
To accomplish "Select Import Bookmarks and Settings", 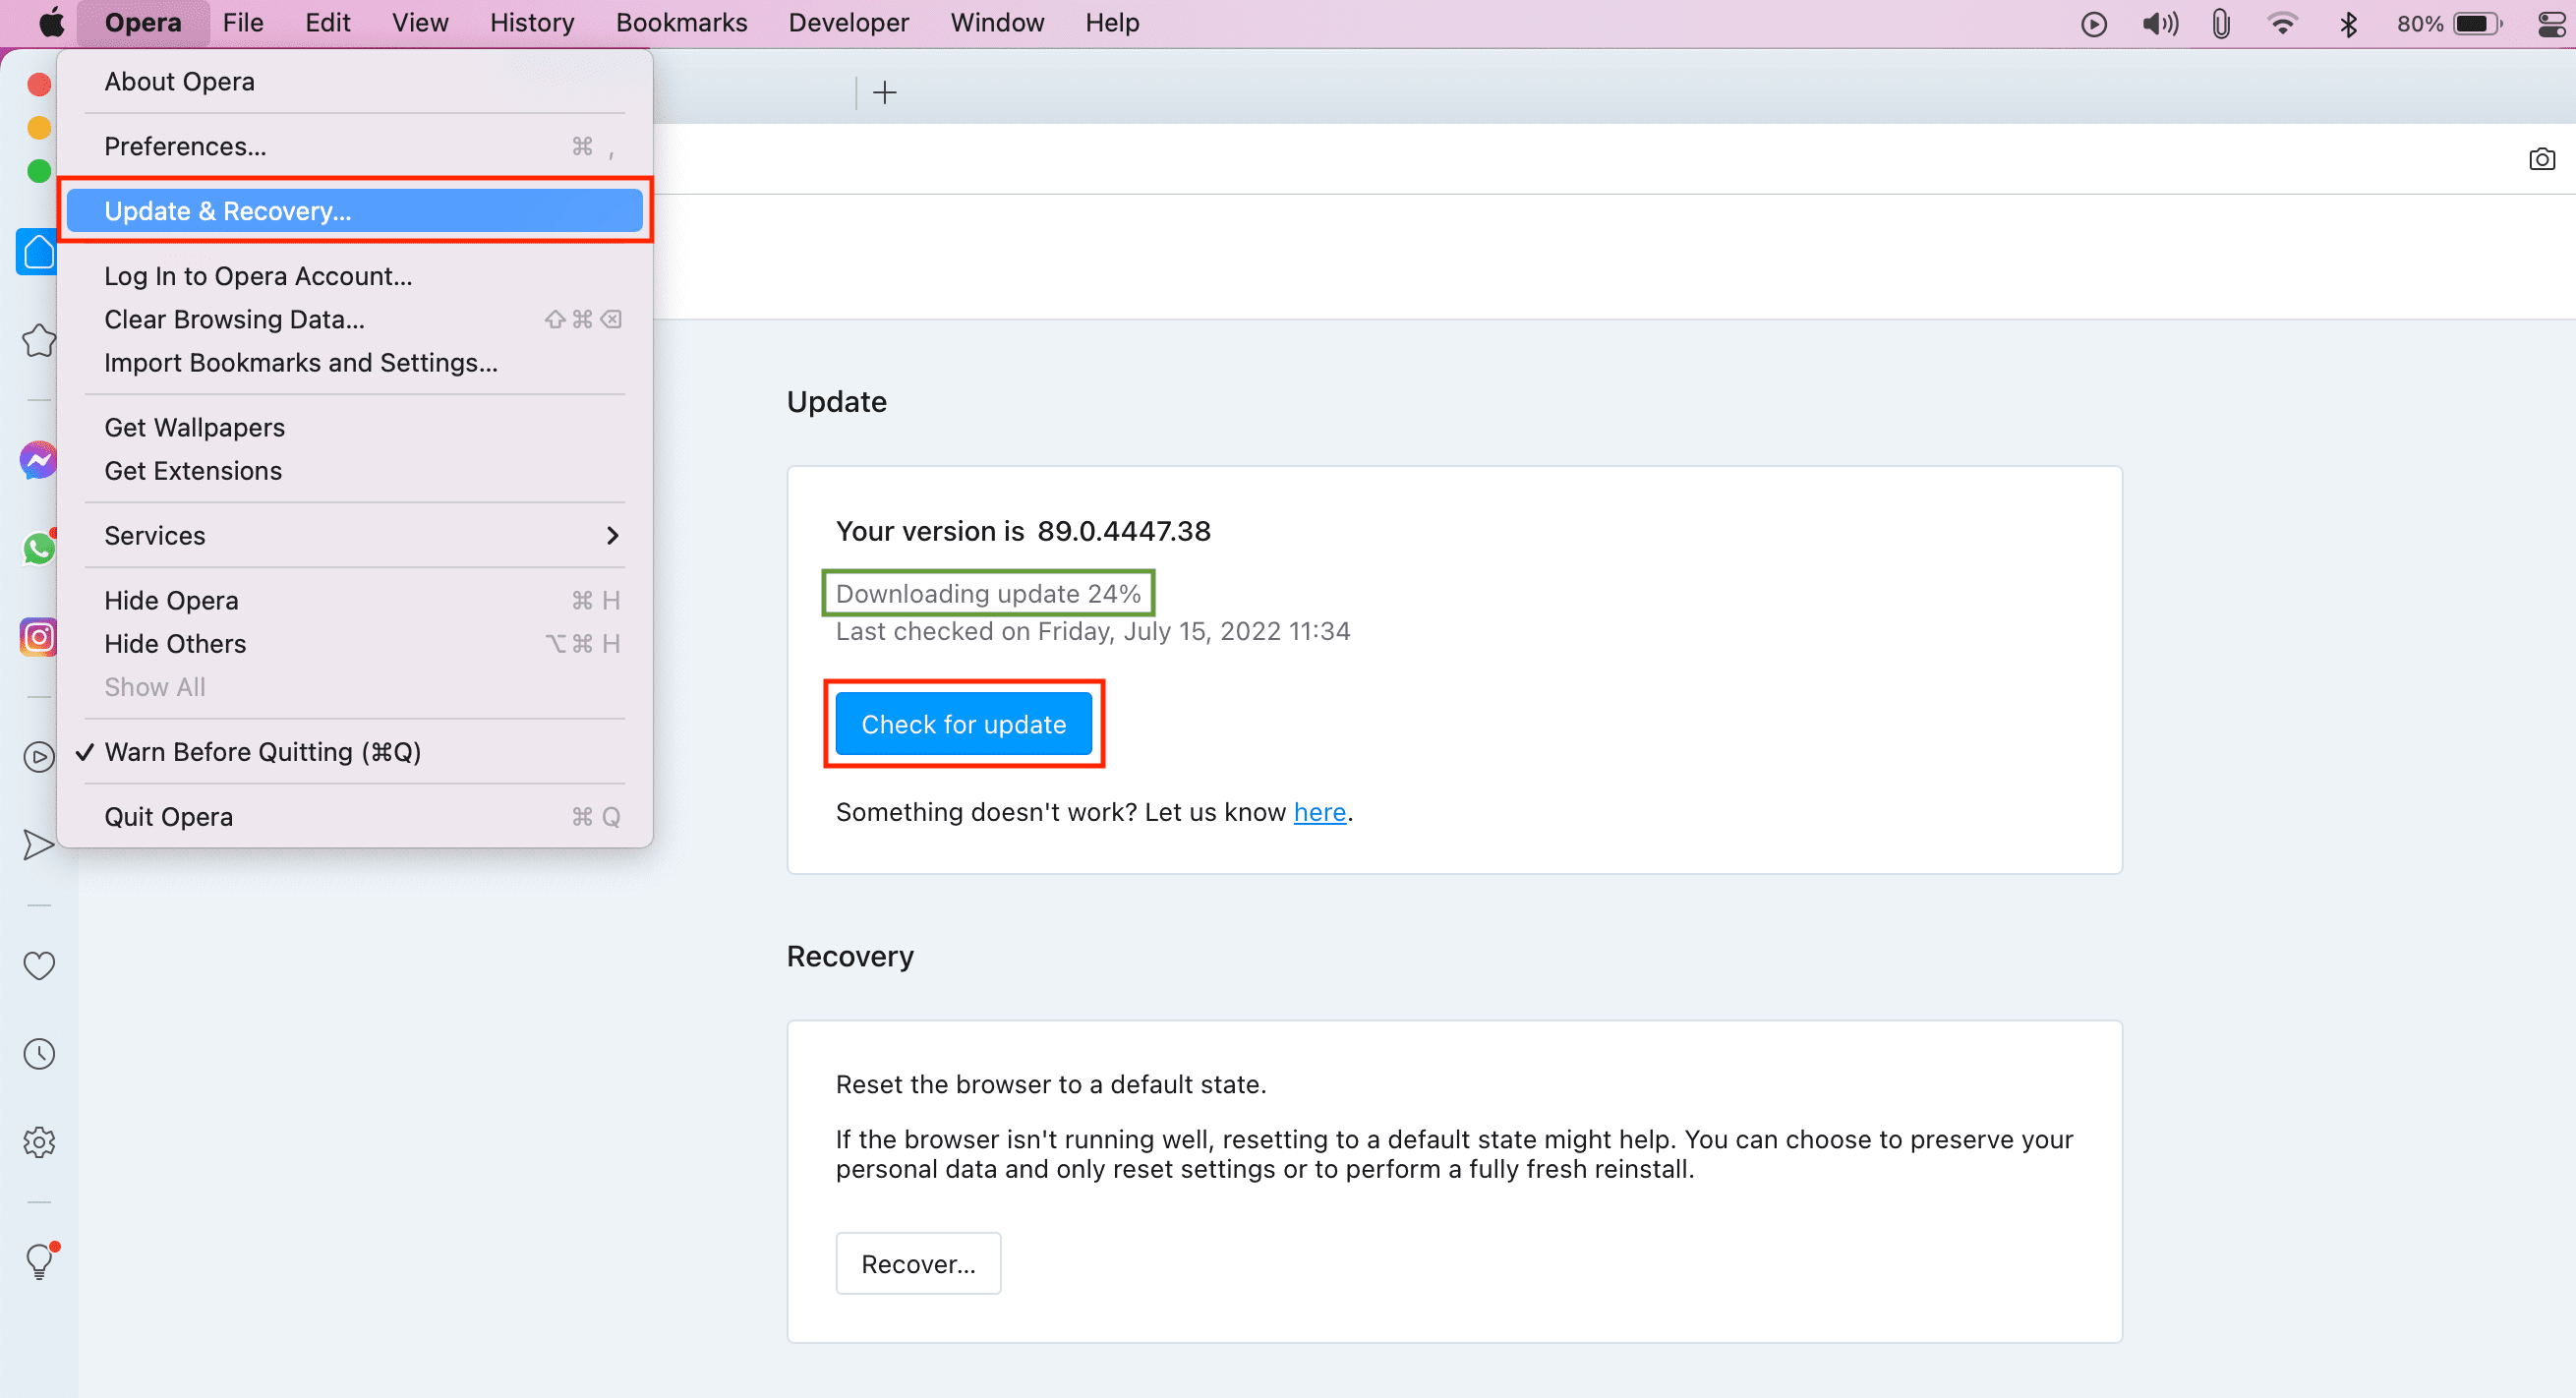I will (355, 362).
